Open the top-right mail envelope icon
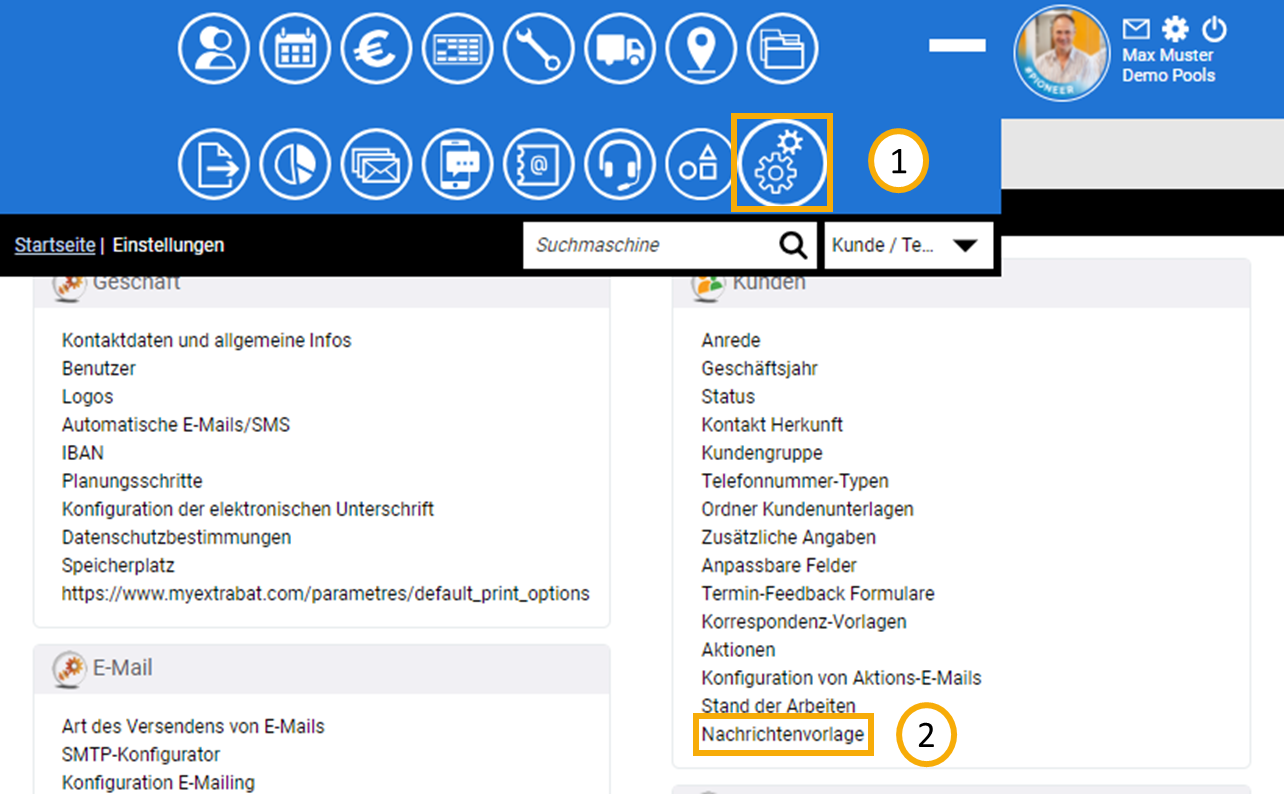Screen dimensions: 1284x794 coord(1136,28)
